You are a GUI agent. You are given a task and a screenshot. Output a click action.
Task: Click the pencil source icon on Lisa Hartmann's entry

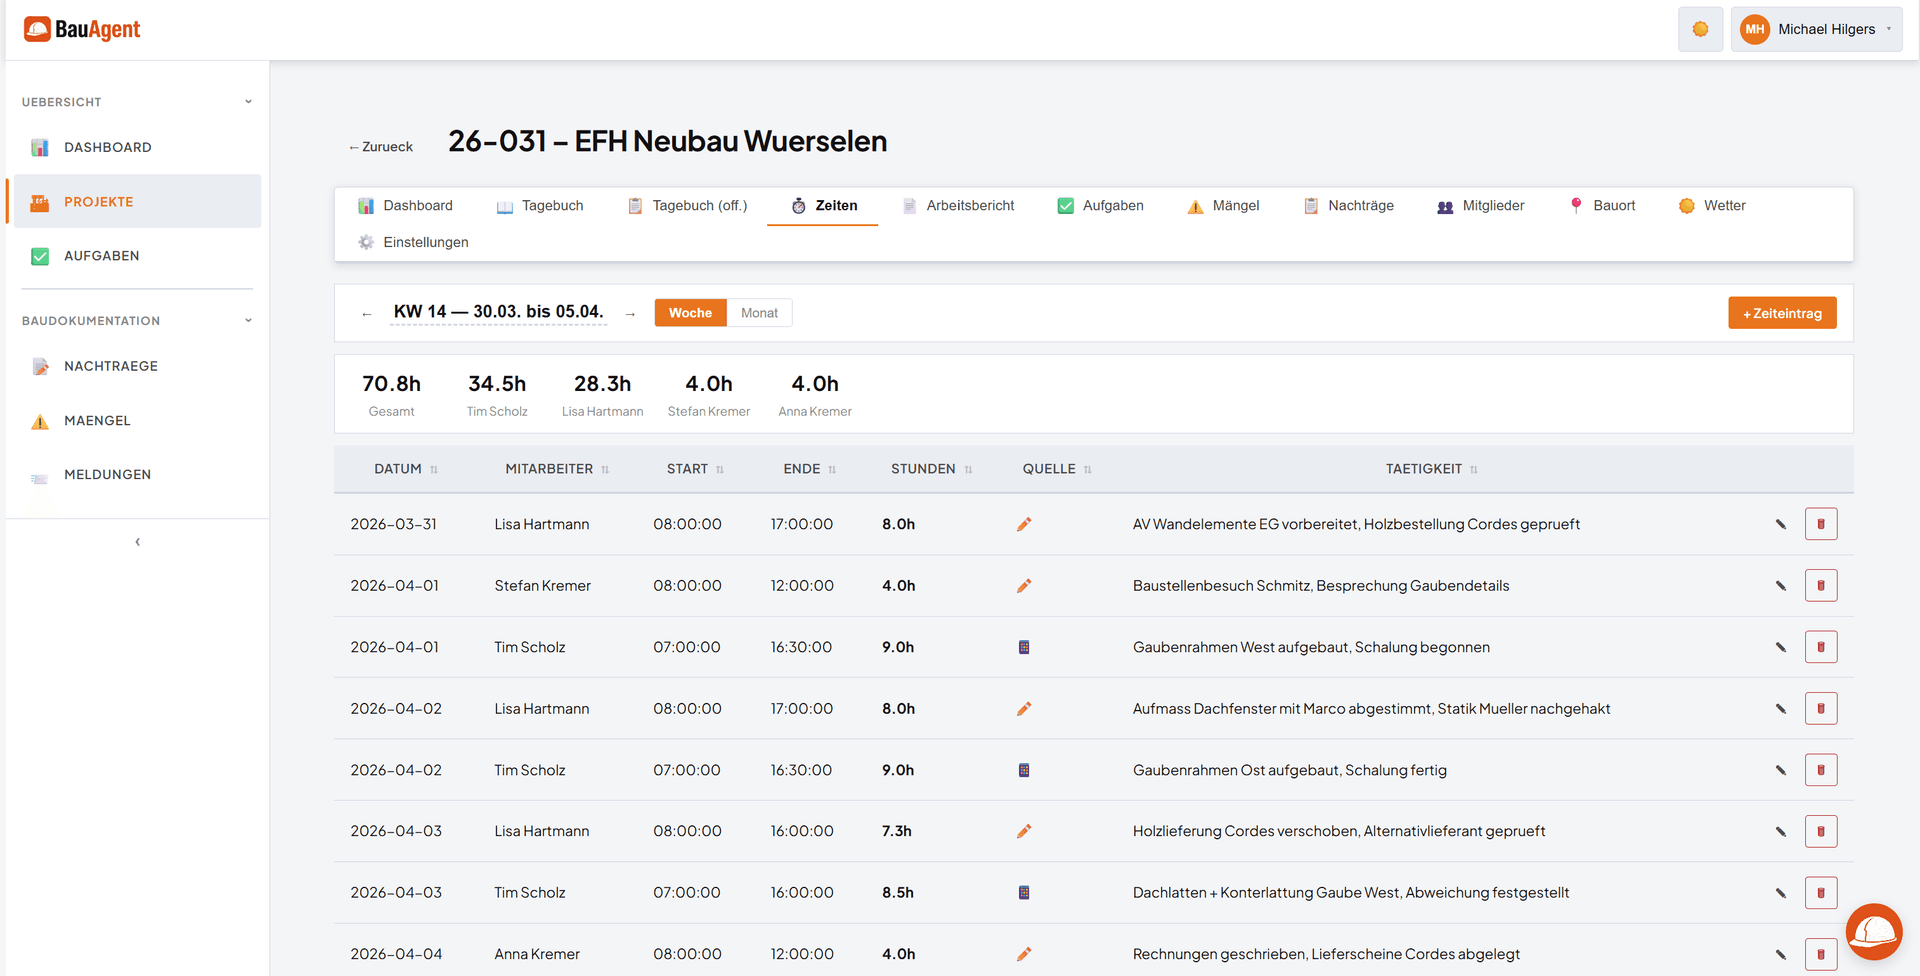1024,523
